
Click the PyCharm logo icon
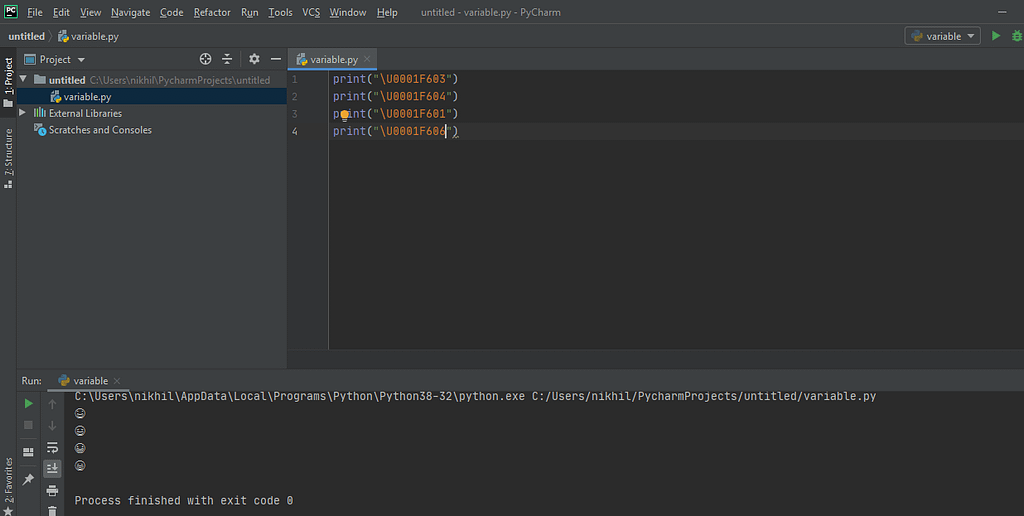tap(10, 11)
